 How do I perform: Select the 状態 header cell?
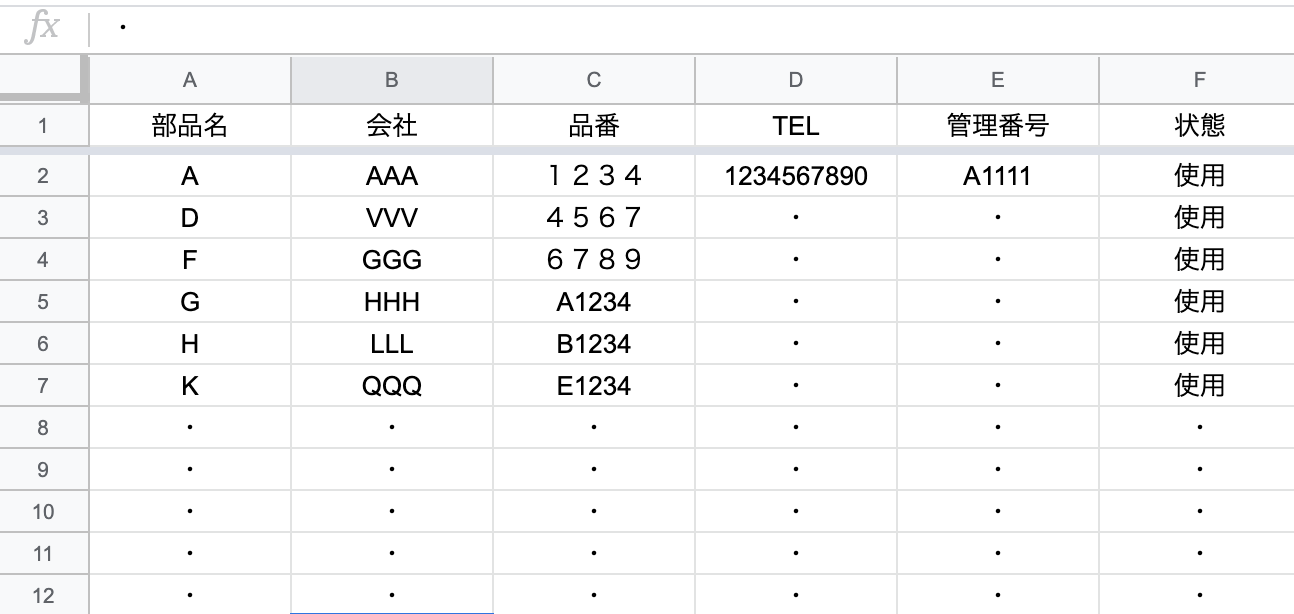tap(1198, 126)
